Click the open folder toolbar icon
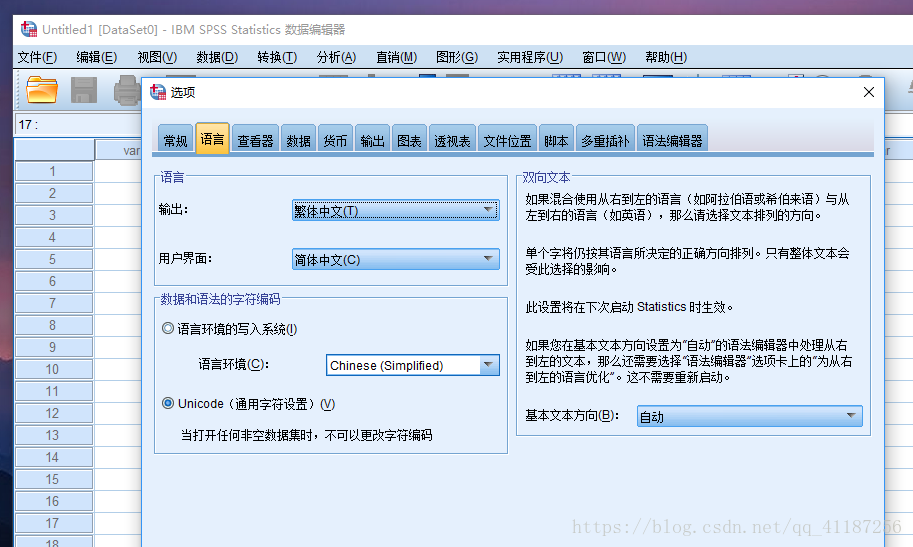913x547 pixels. [x=42, y=90]
